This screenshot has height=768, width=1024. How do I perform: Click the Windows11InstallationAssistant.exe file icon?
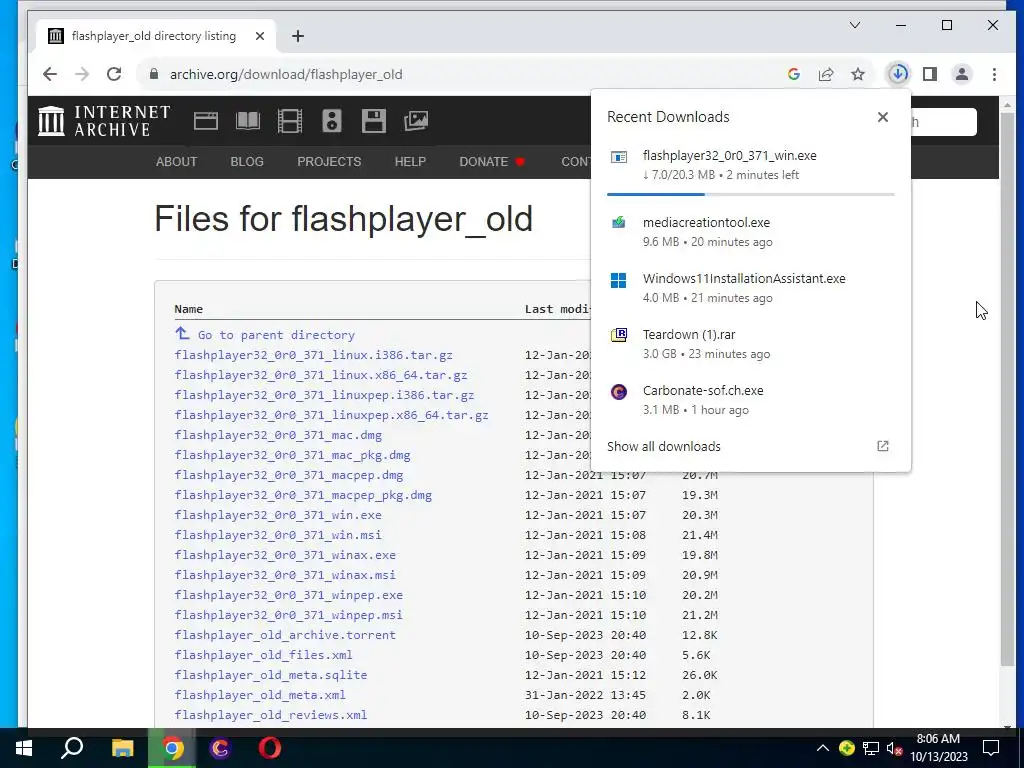pos(618,280)
